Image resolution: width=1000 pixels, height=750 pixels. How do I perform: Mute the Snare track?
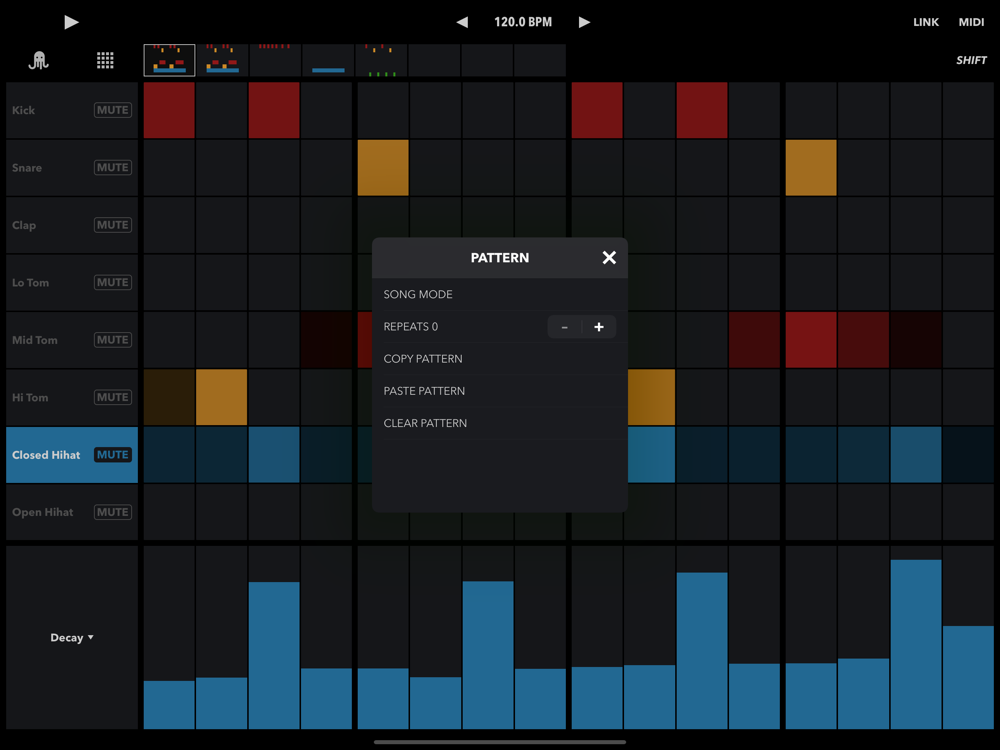[112, 168]
